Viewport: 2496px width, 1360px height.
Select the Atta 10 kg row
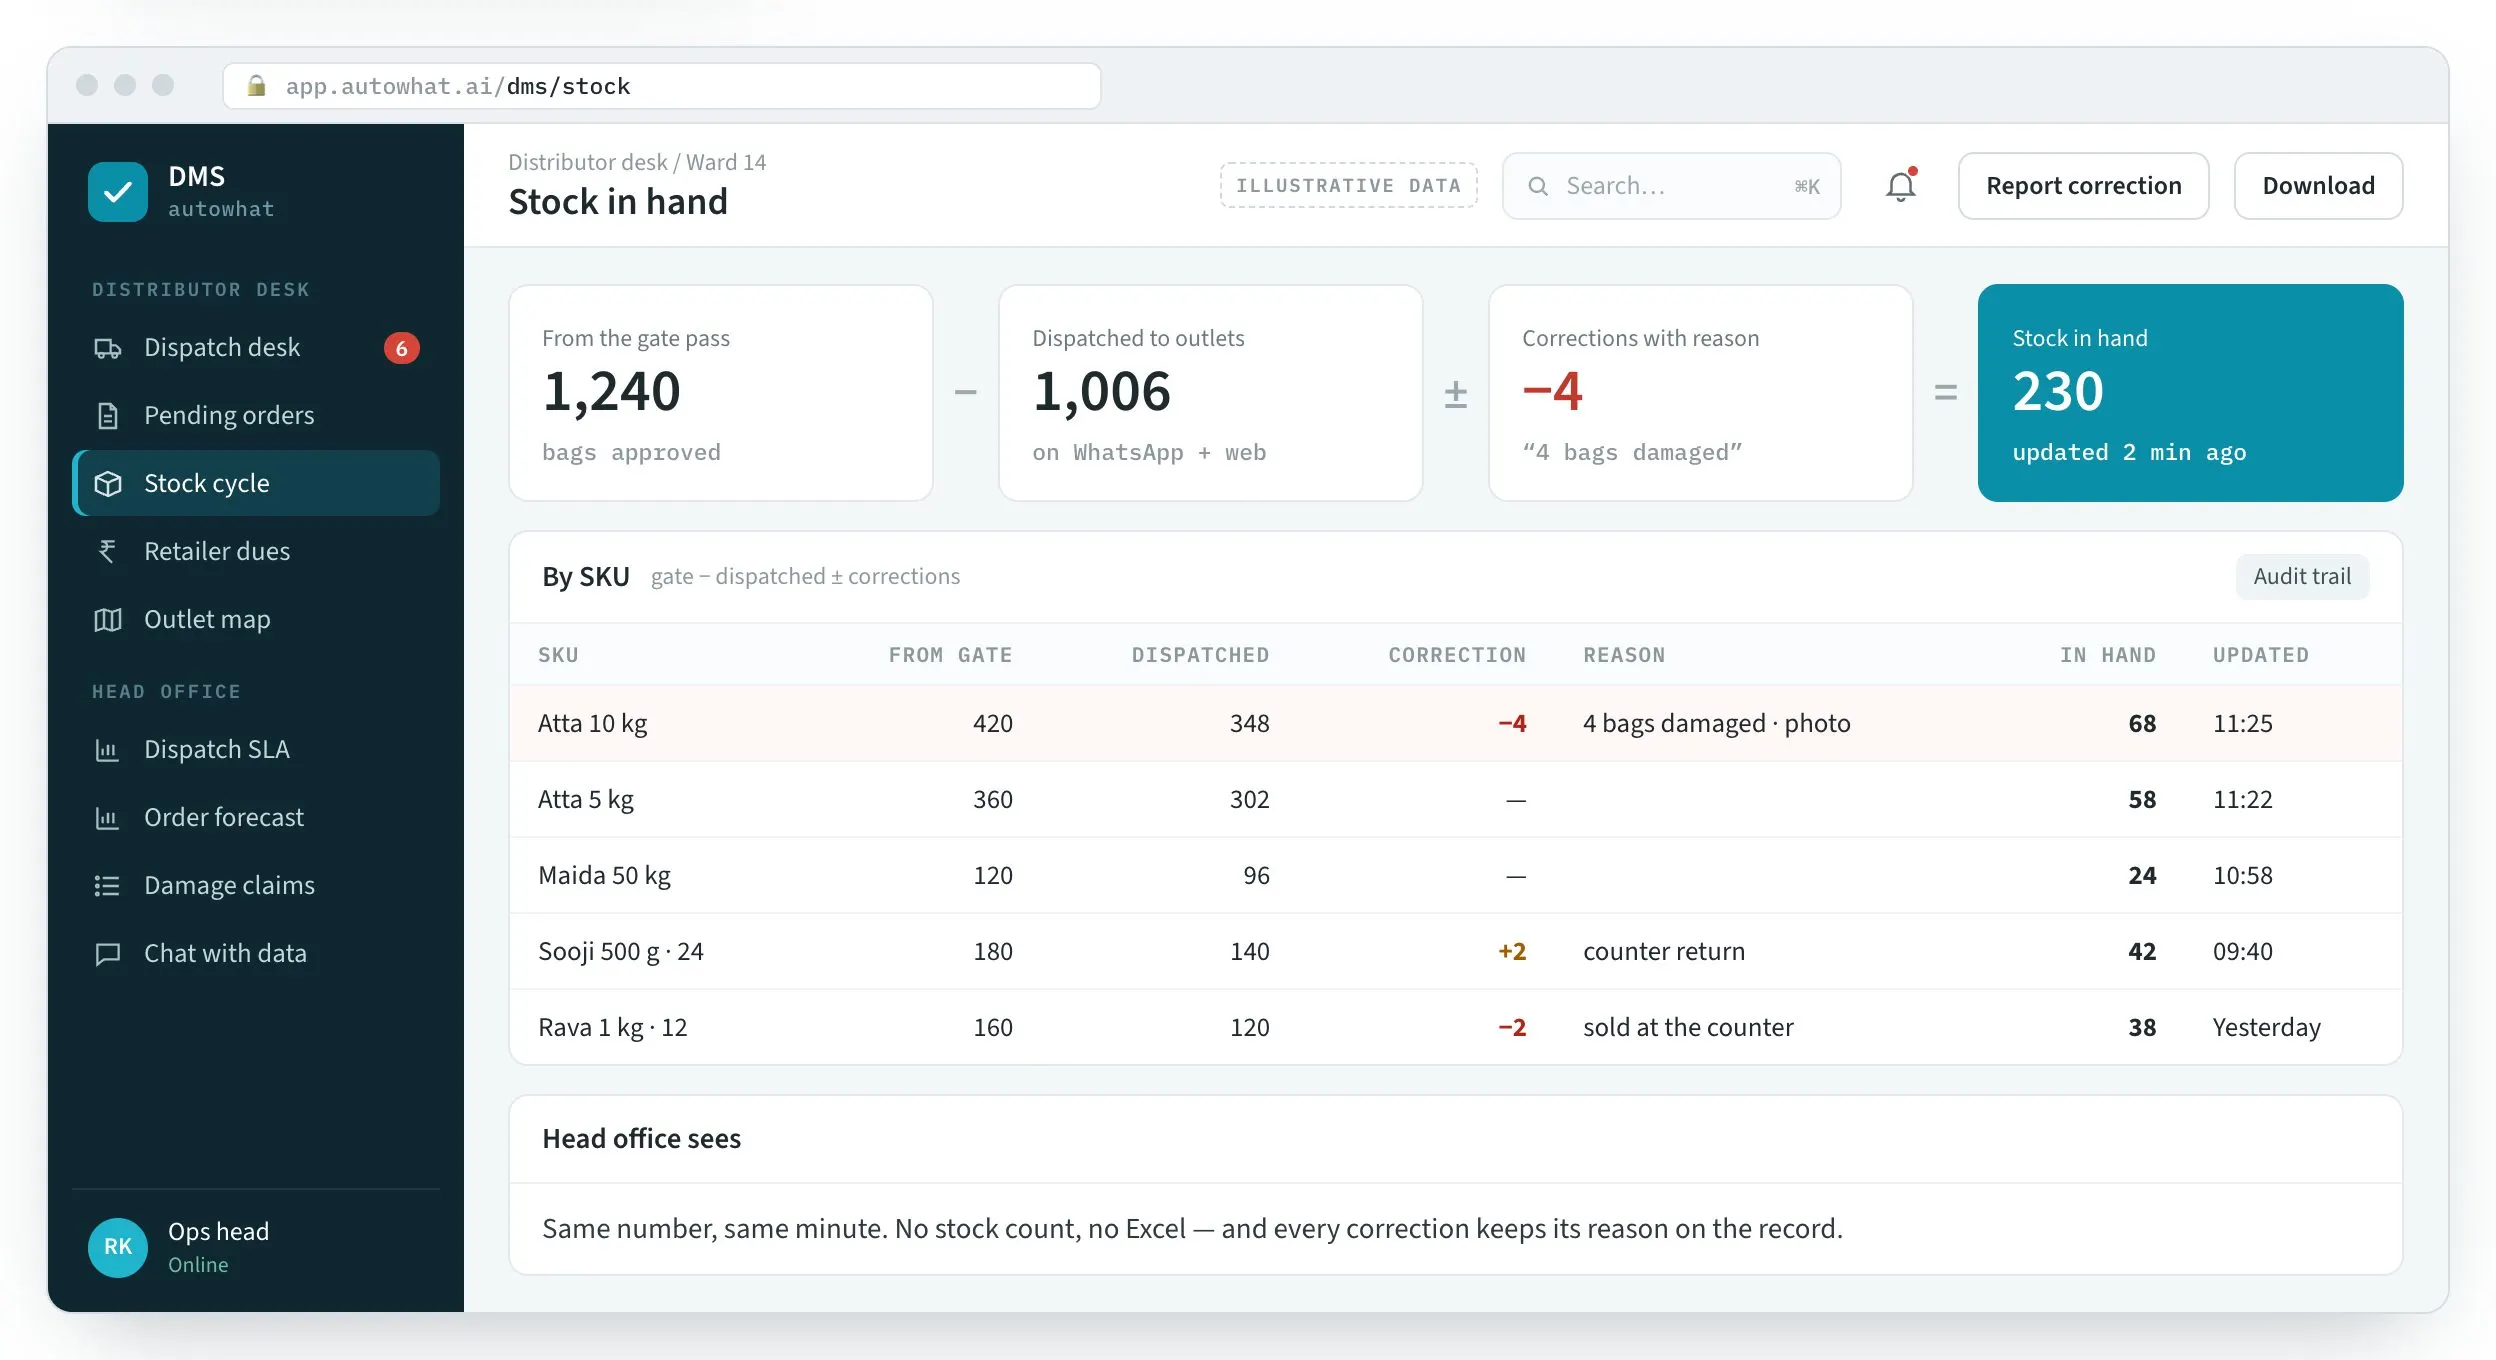tap(1455, 723)
